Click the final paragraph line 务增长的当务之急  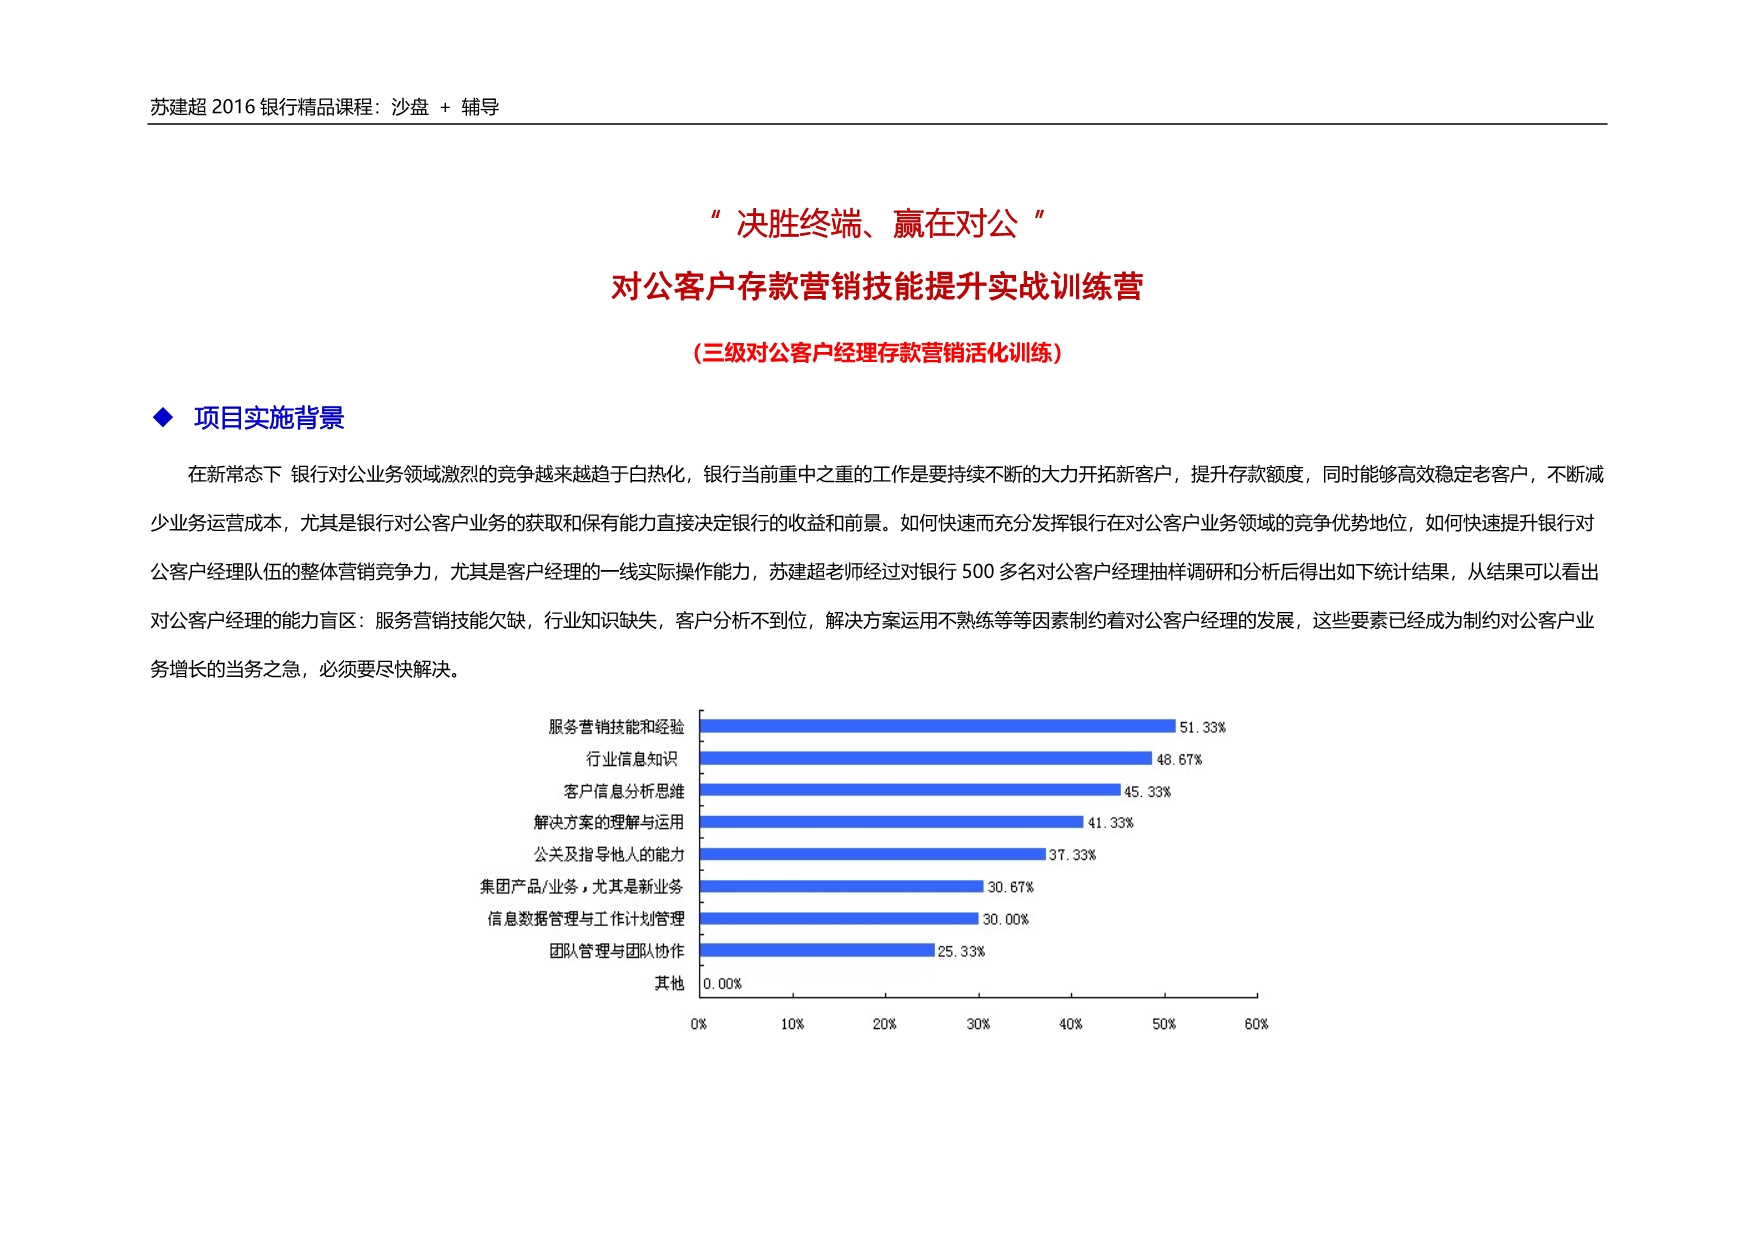point(306,669)
